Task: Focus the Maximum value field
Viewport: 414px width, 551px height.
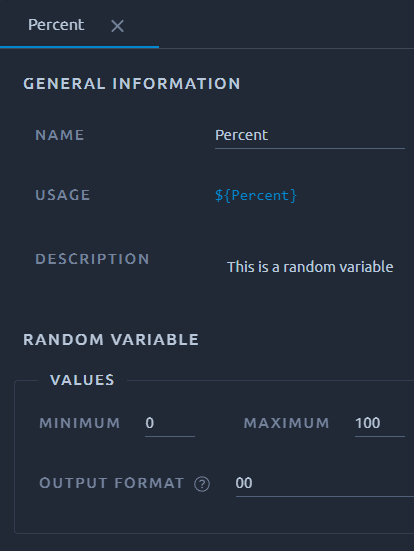Action: tap(380, 423)
